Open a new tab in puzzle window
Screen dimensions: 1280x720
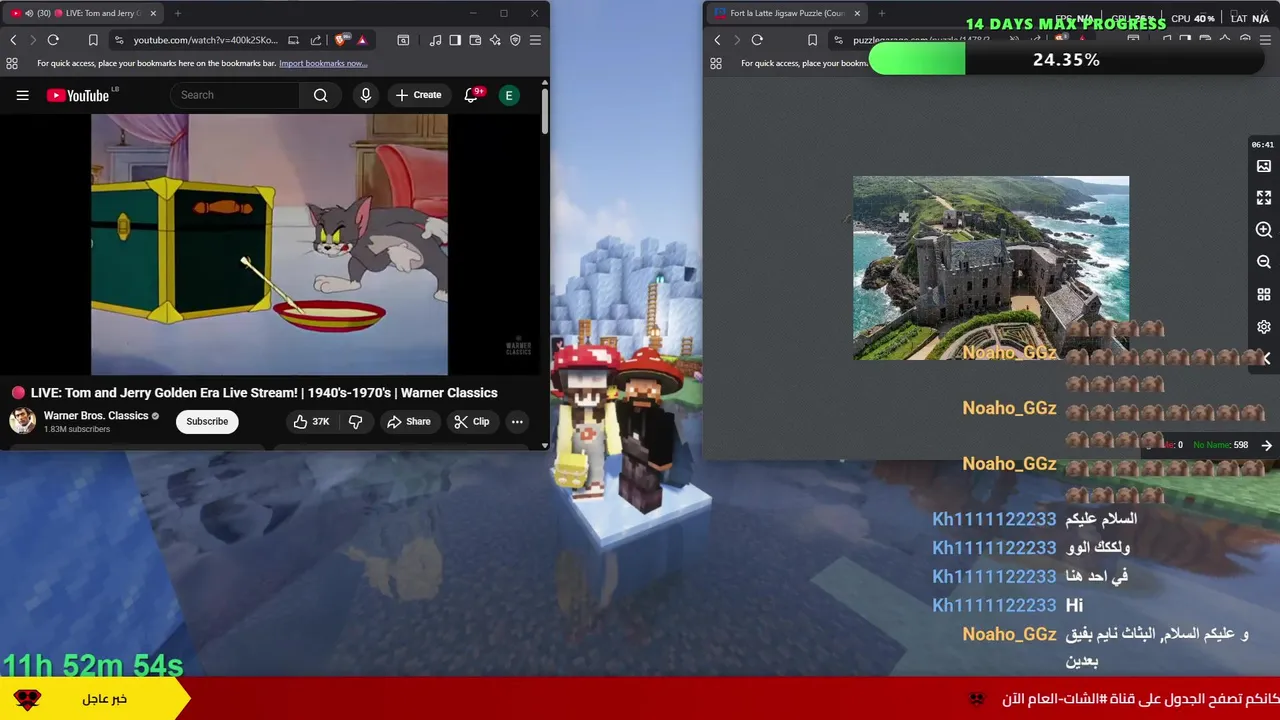[881, 13]
